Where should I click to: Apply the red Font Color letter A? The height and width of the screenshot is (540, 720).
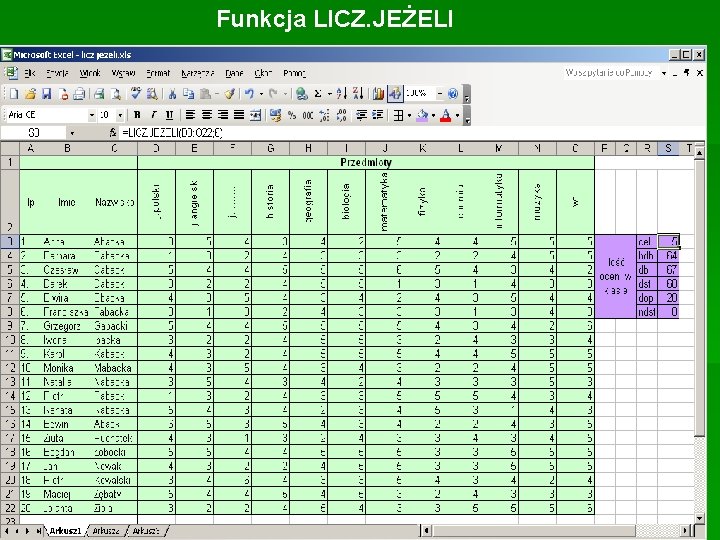(x=445, y=115)
